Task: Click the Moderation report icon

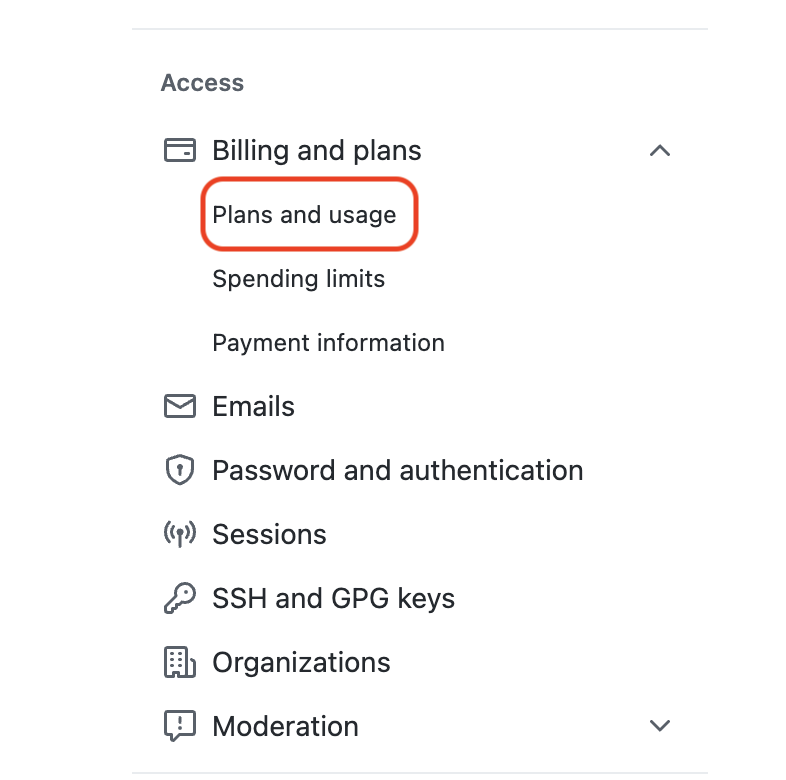Action: click(x=179, y=726)
